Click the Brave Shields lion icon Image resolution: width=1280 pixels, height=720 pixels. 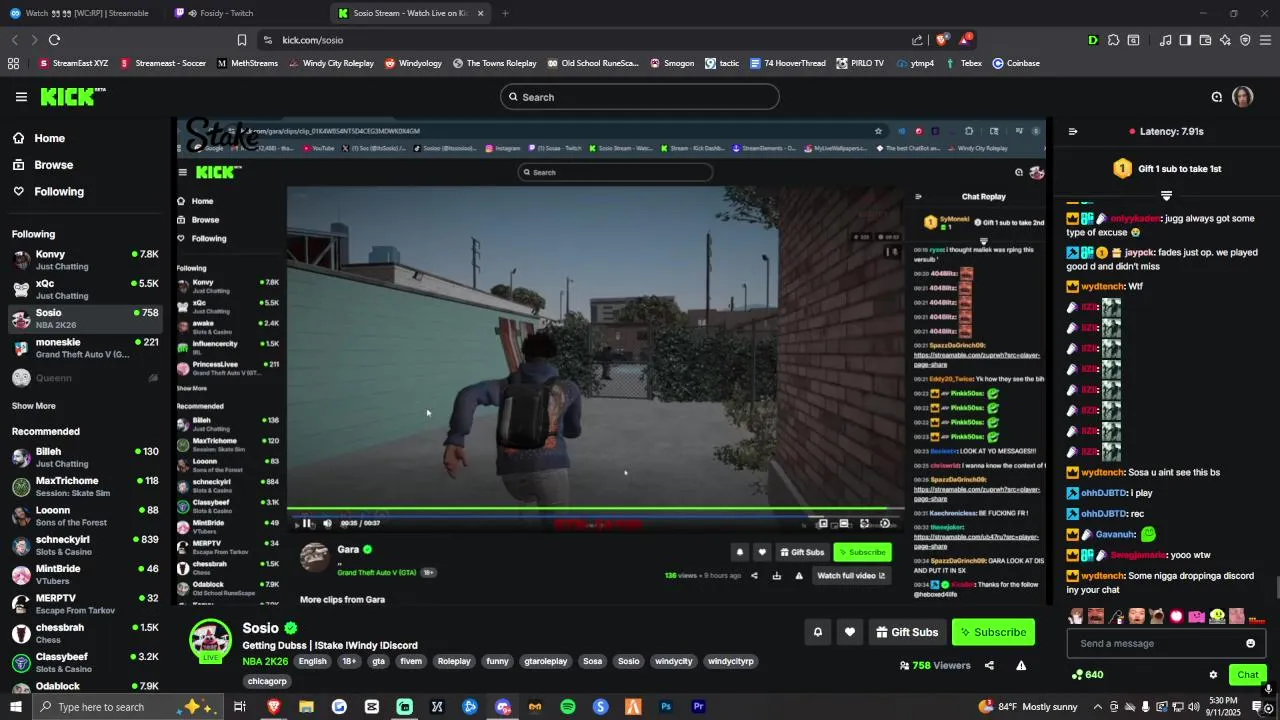[x=941, y=40]
